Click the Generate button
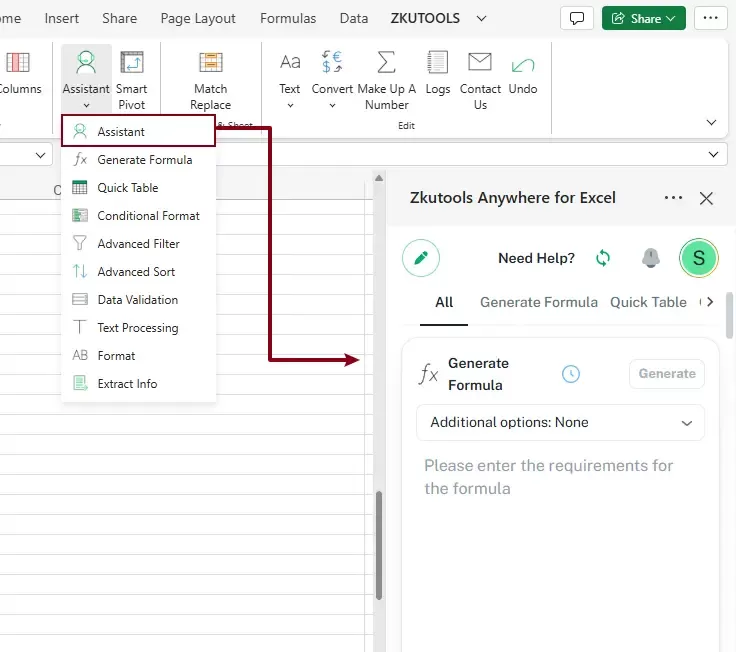This screenshot has width=736, height=652. (667, 374)
